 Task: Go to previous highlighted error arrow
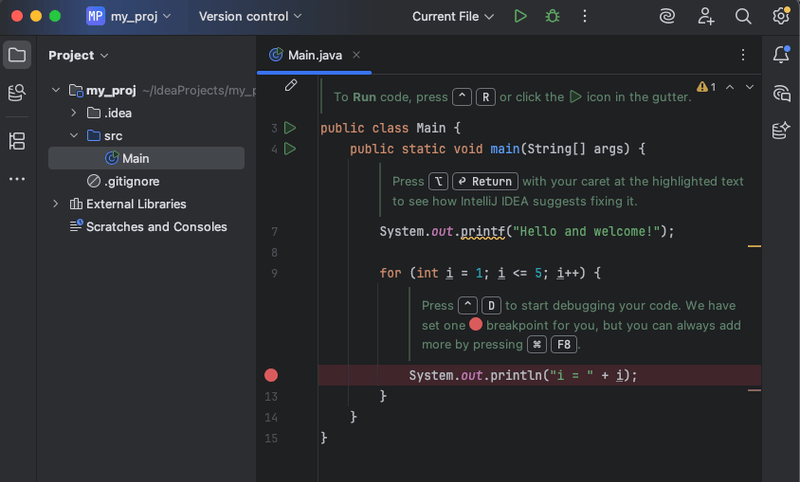(730, 87)
